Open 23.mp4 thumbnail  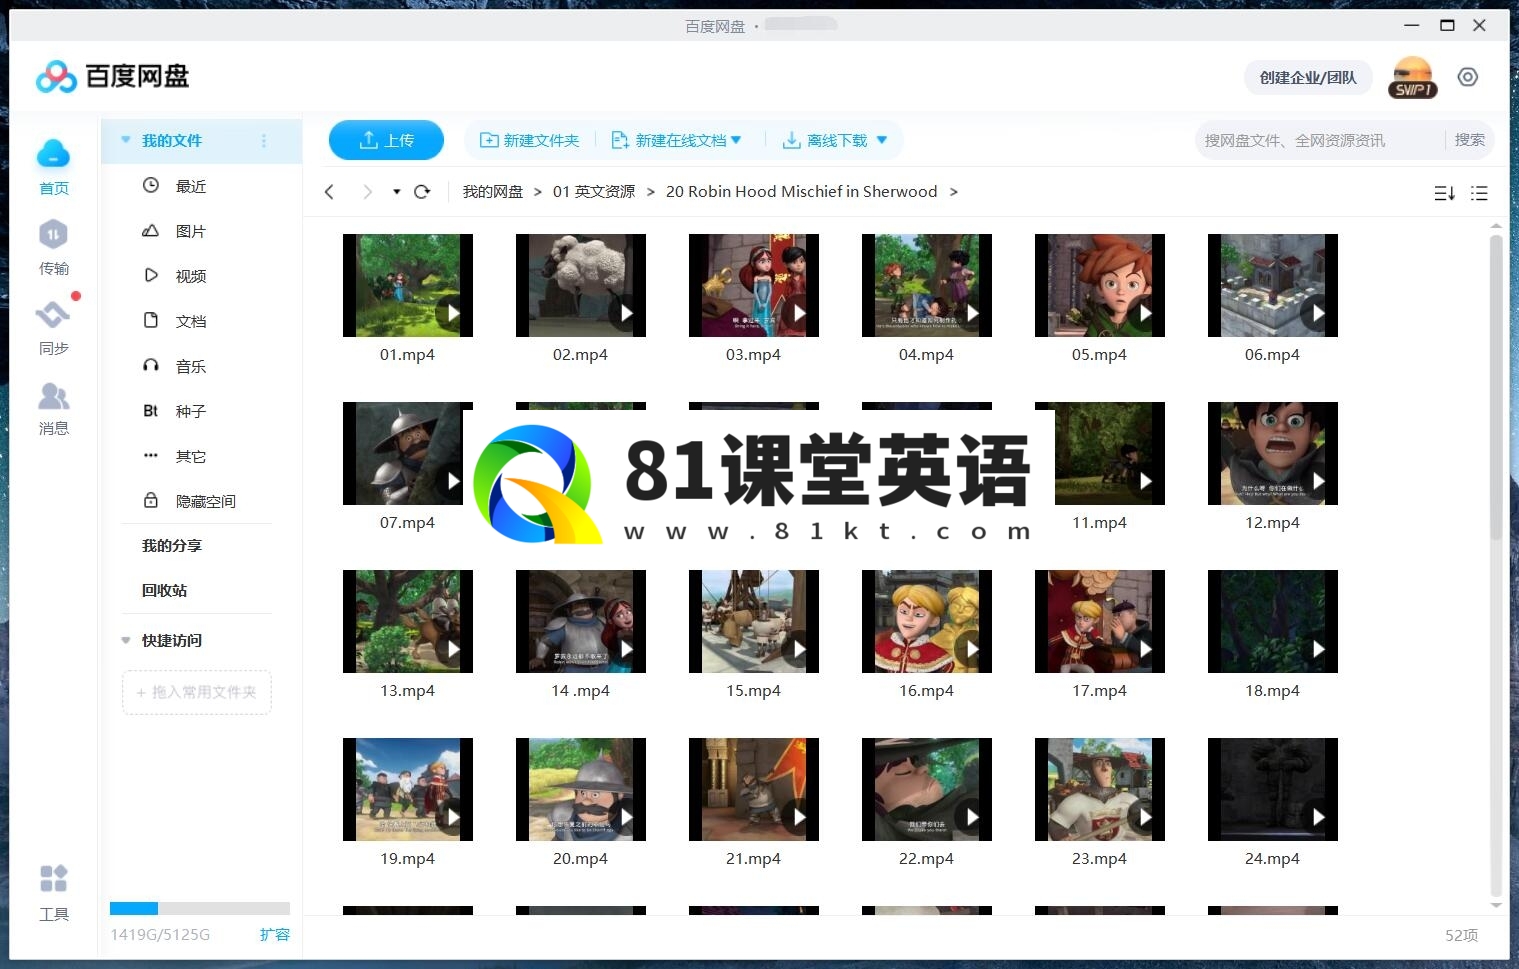pyautogui.click(x=1100, y=789)
